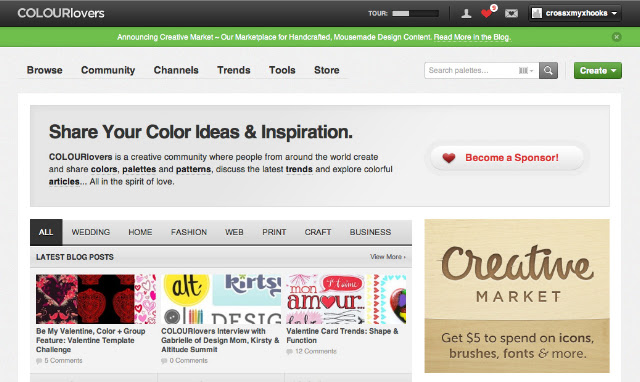Select the ALL category tab
640x382 pixels.
tap(46, 232)
